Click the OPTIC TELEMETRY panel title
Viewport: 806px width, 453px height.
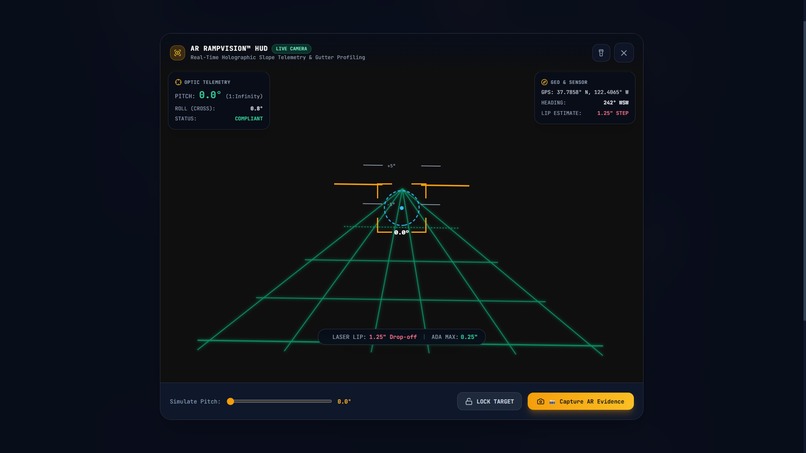[207, 82]
